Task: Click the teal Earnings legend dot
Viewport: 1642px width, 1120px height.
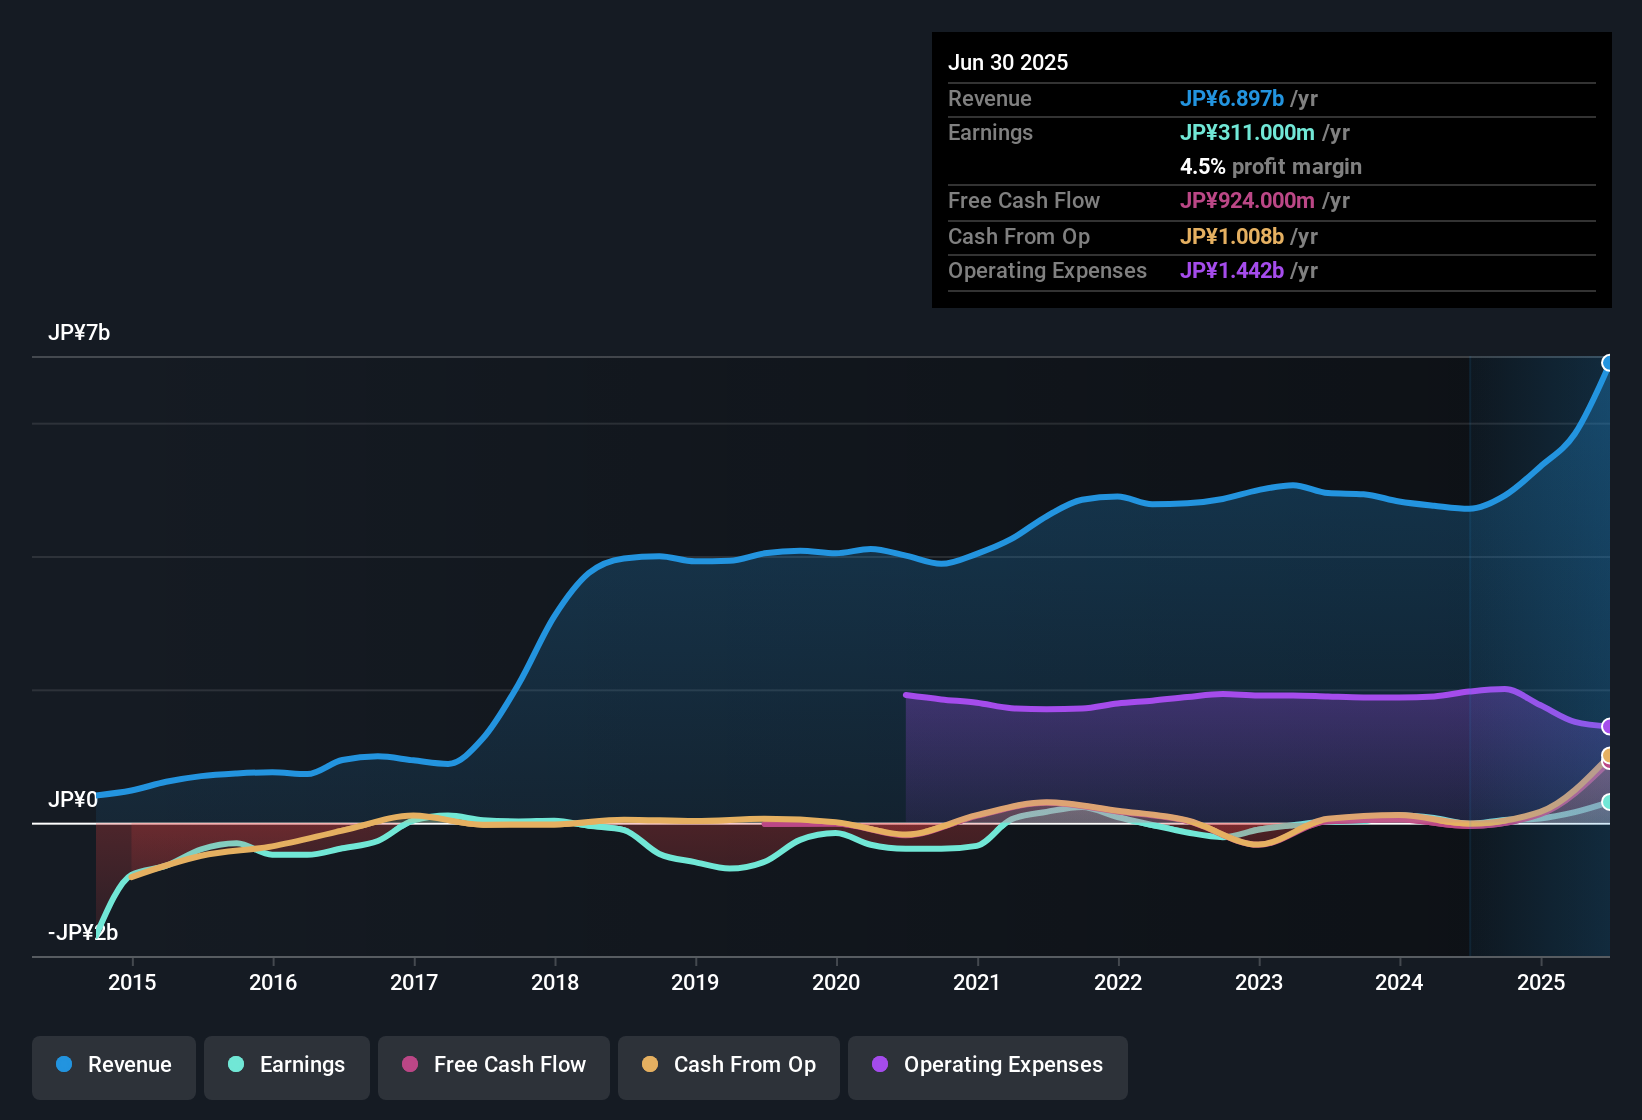Action: tap(236, 1065)
